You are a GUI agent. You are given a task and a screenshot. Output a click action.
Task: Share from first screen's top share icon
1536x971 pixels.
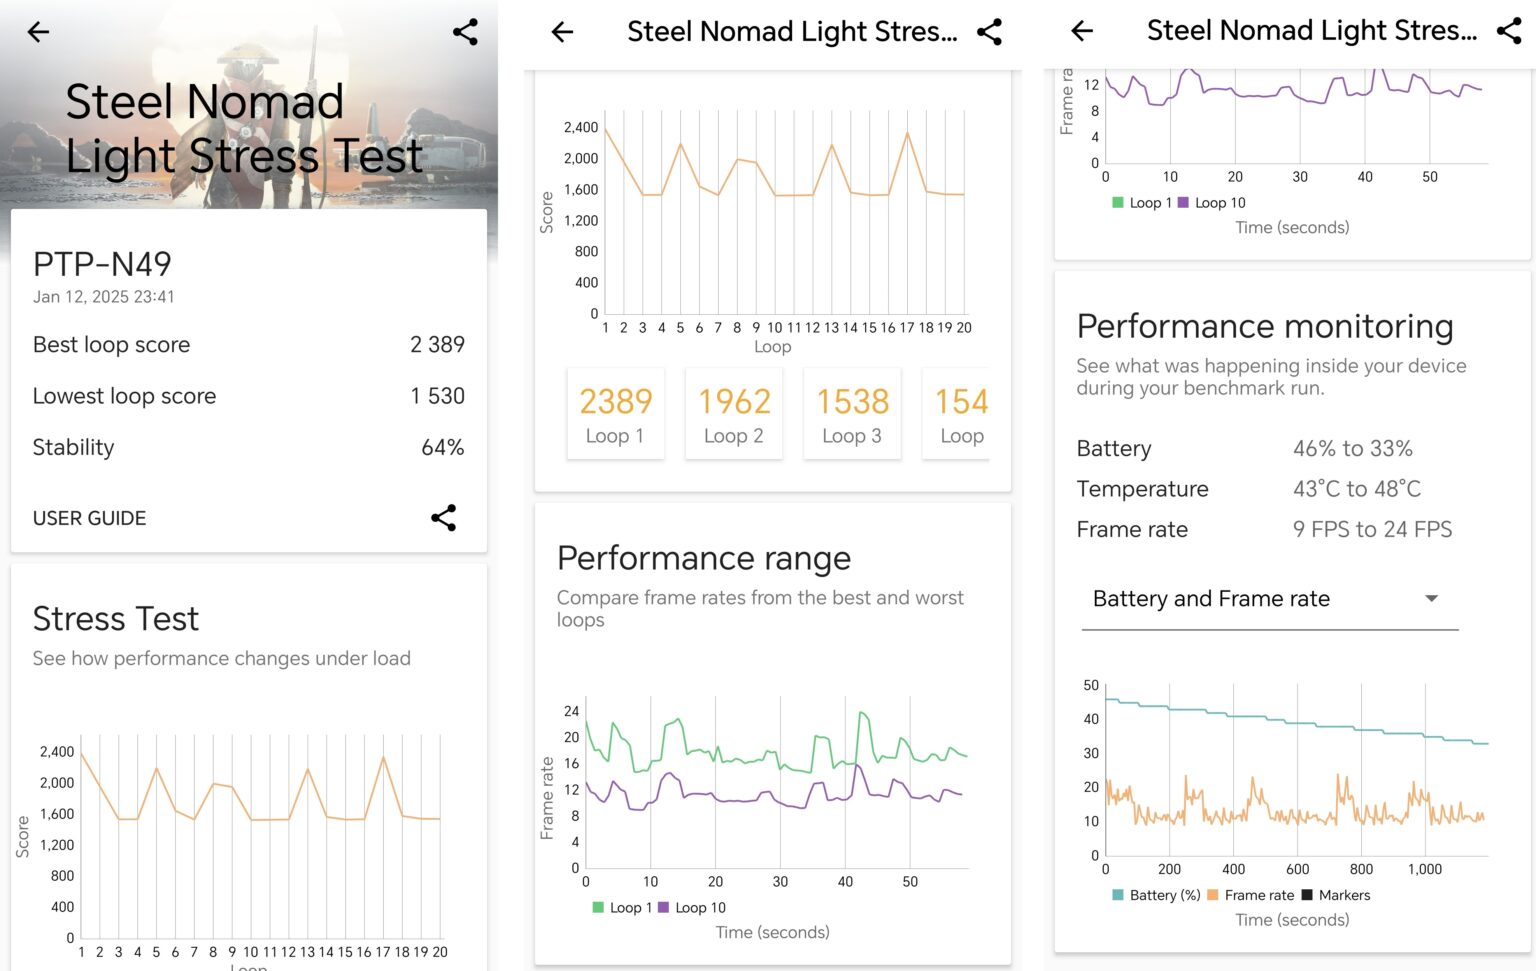click(465, 32)
